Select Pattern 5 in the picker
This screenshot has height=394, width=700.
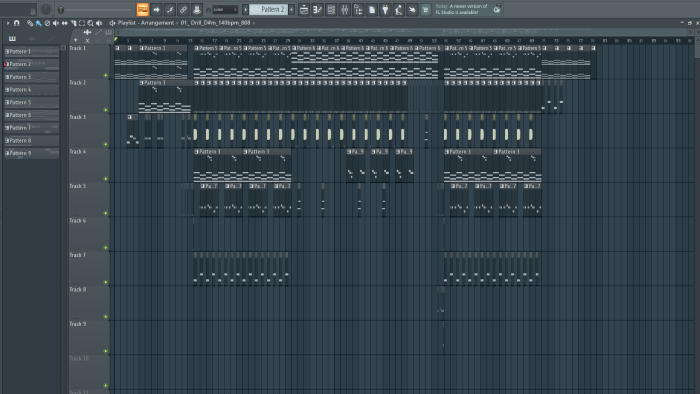(31, 102)
